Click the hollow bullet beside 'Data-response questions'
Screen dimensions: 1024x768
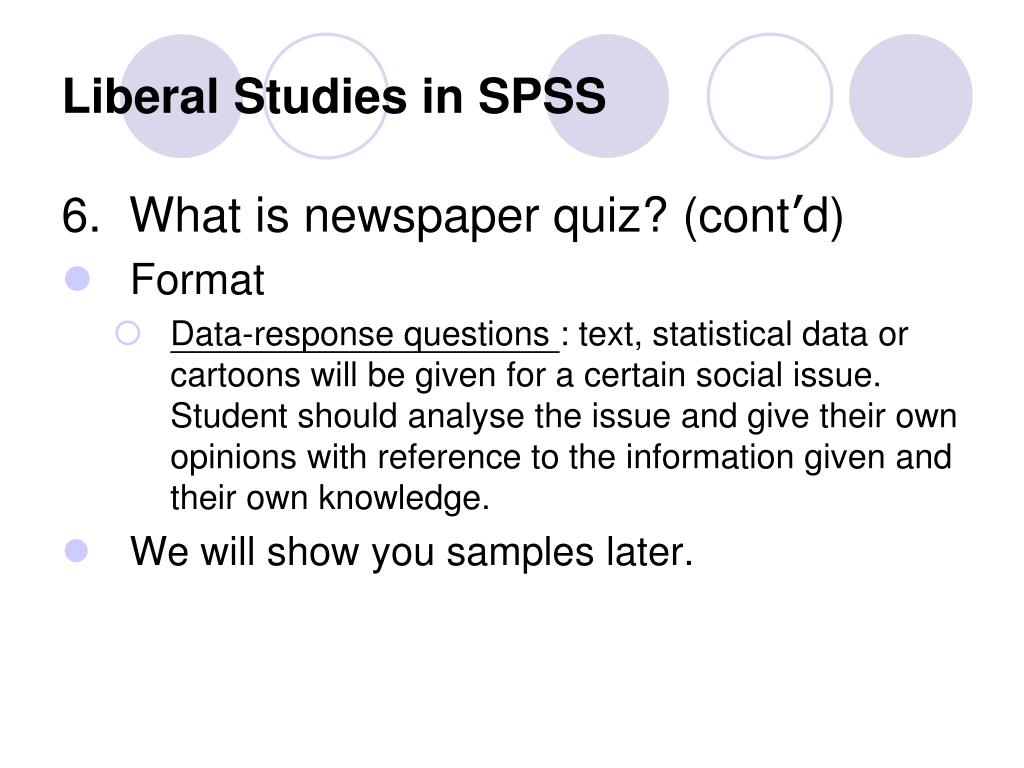tap(127, 333)
